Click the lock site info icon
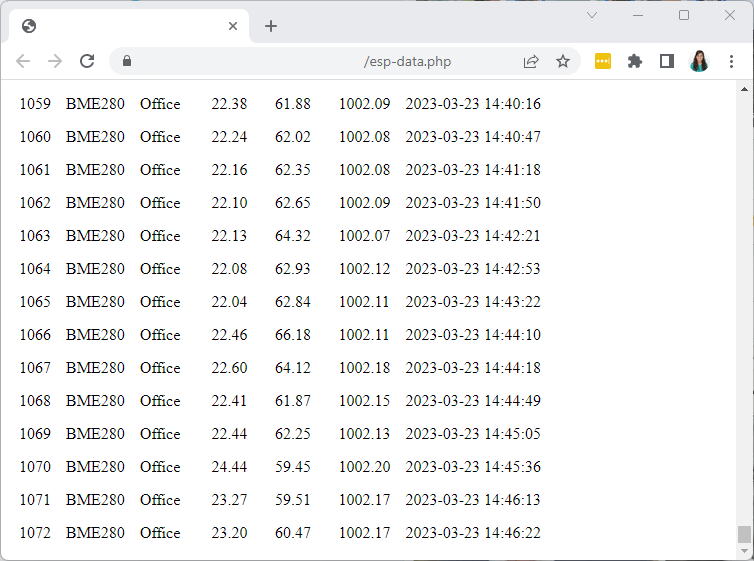This screenshot has height=561, width=754. tap(127, 61)
